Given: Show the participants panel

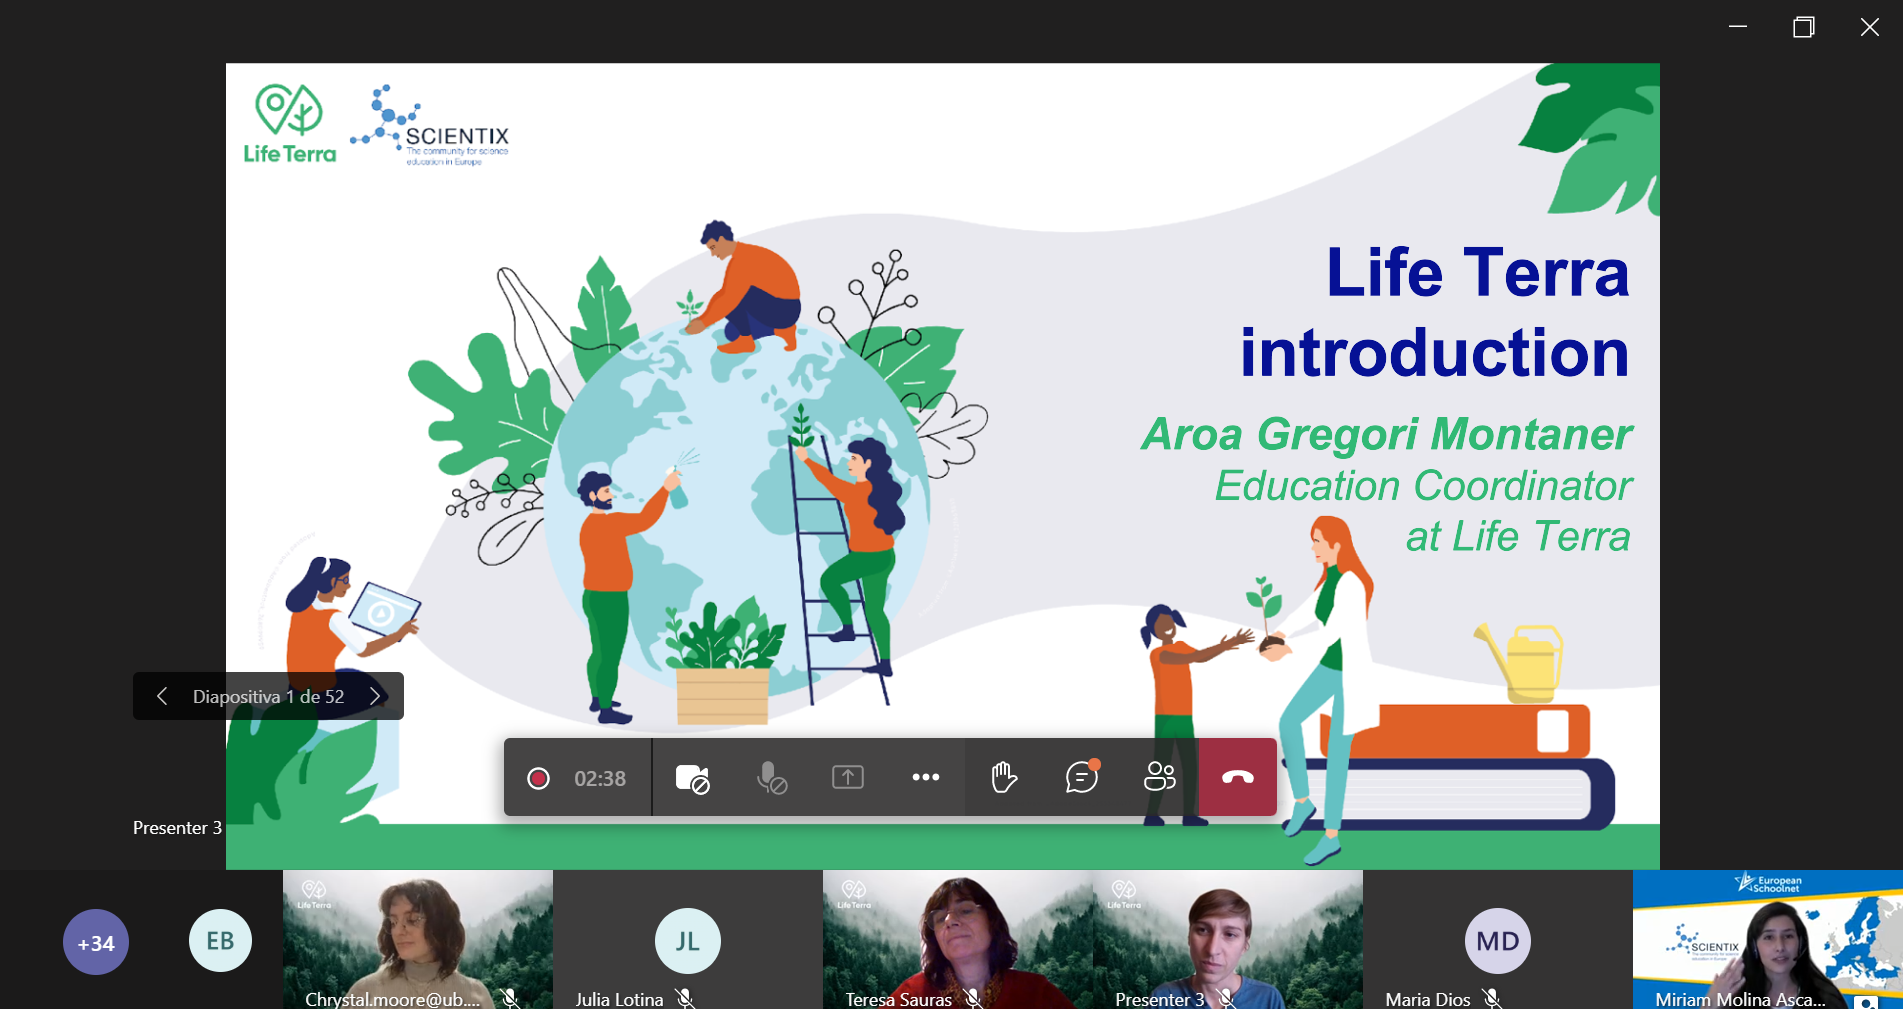Looking at the screenshot, I should pos(1160,777).
